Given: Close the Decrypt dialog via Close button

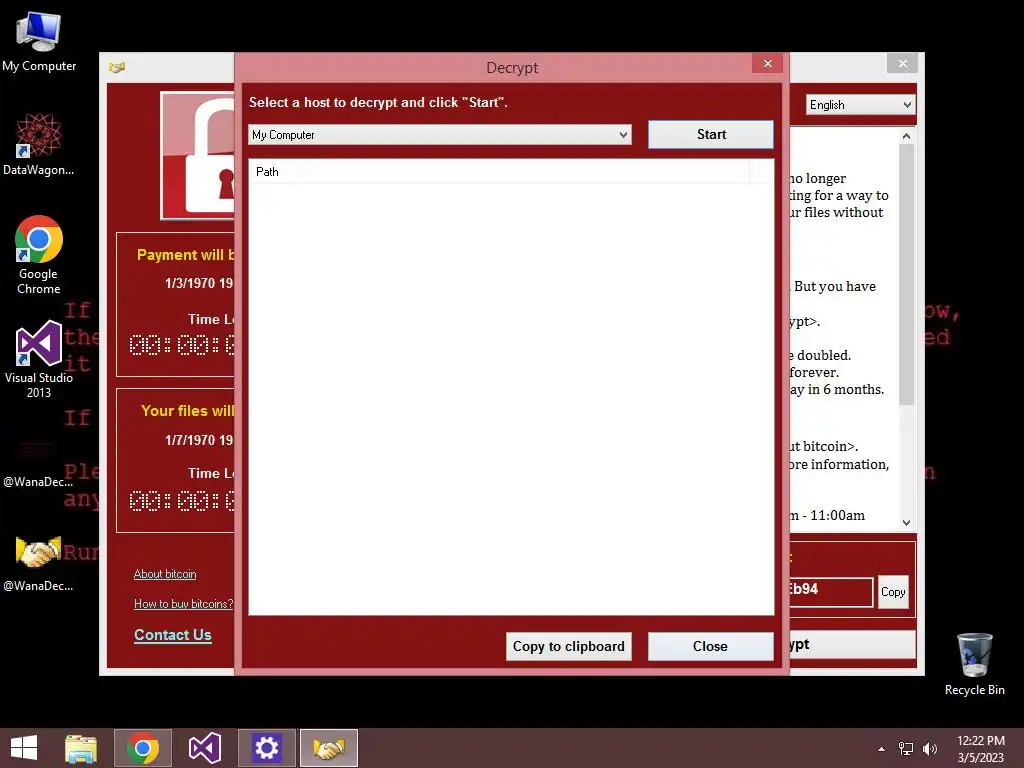Looking at the screenshot, I should pos(711,646).
